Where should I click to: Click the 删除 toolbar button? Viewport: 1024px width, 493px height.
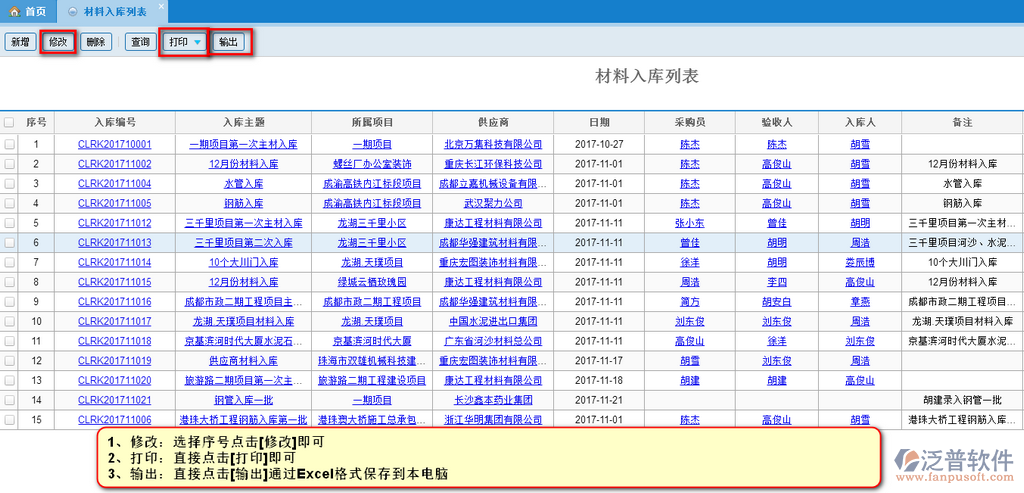coord(95,42)
